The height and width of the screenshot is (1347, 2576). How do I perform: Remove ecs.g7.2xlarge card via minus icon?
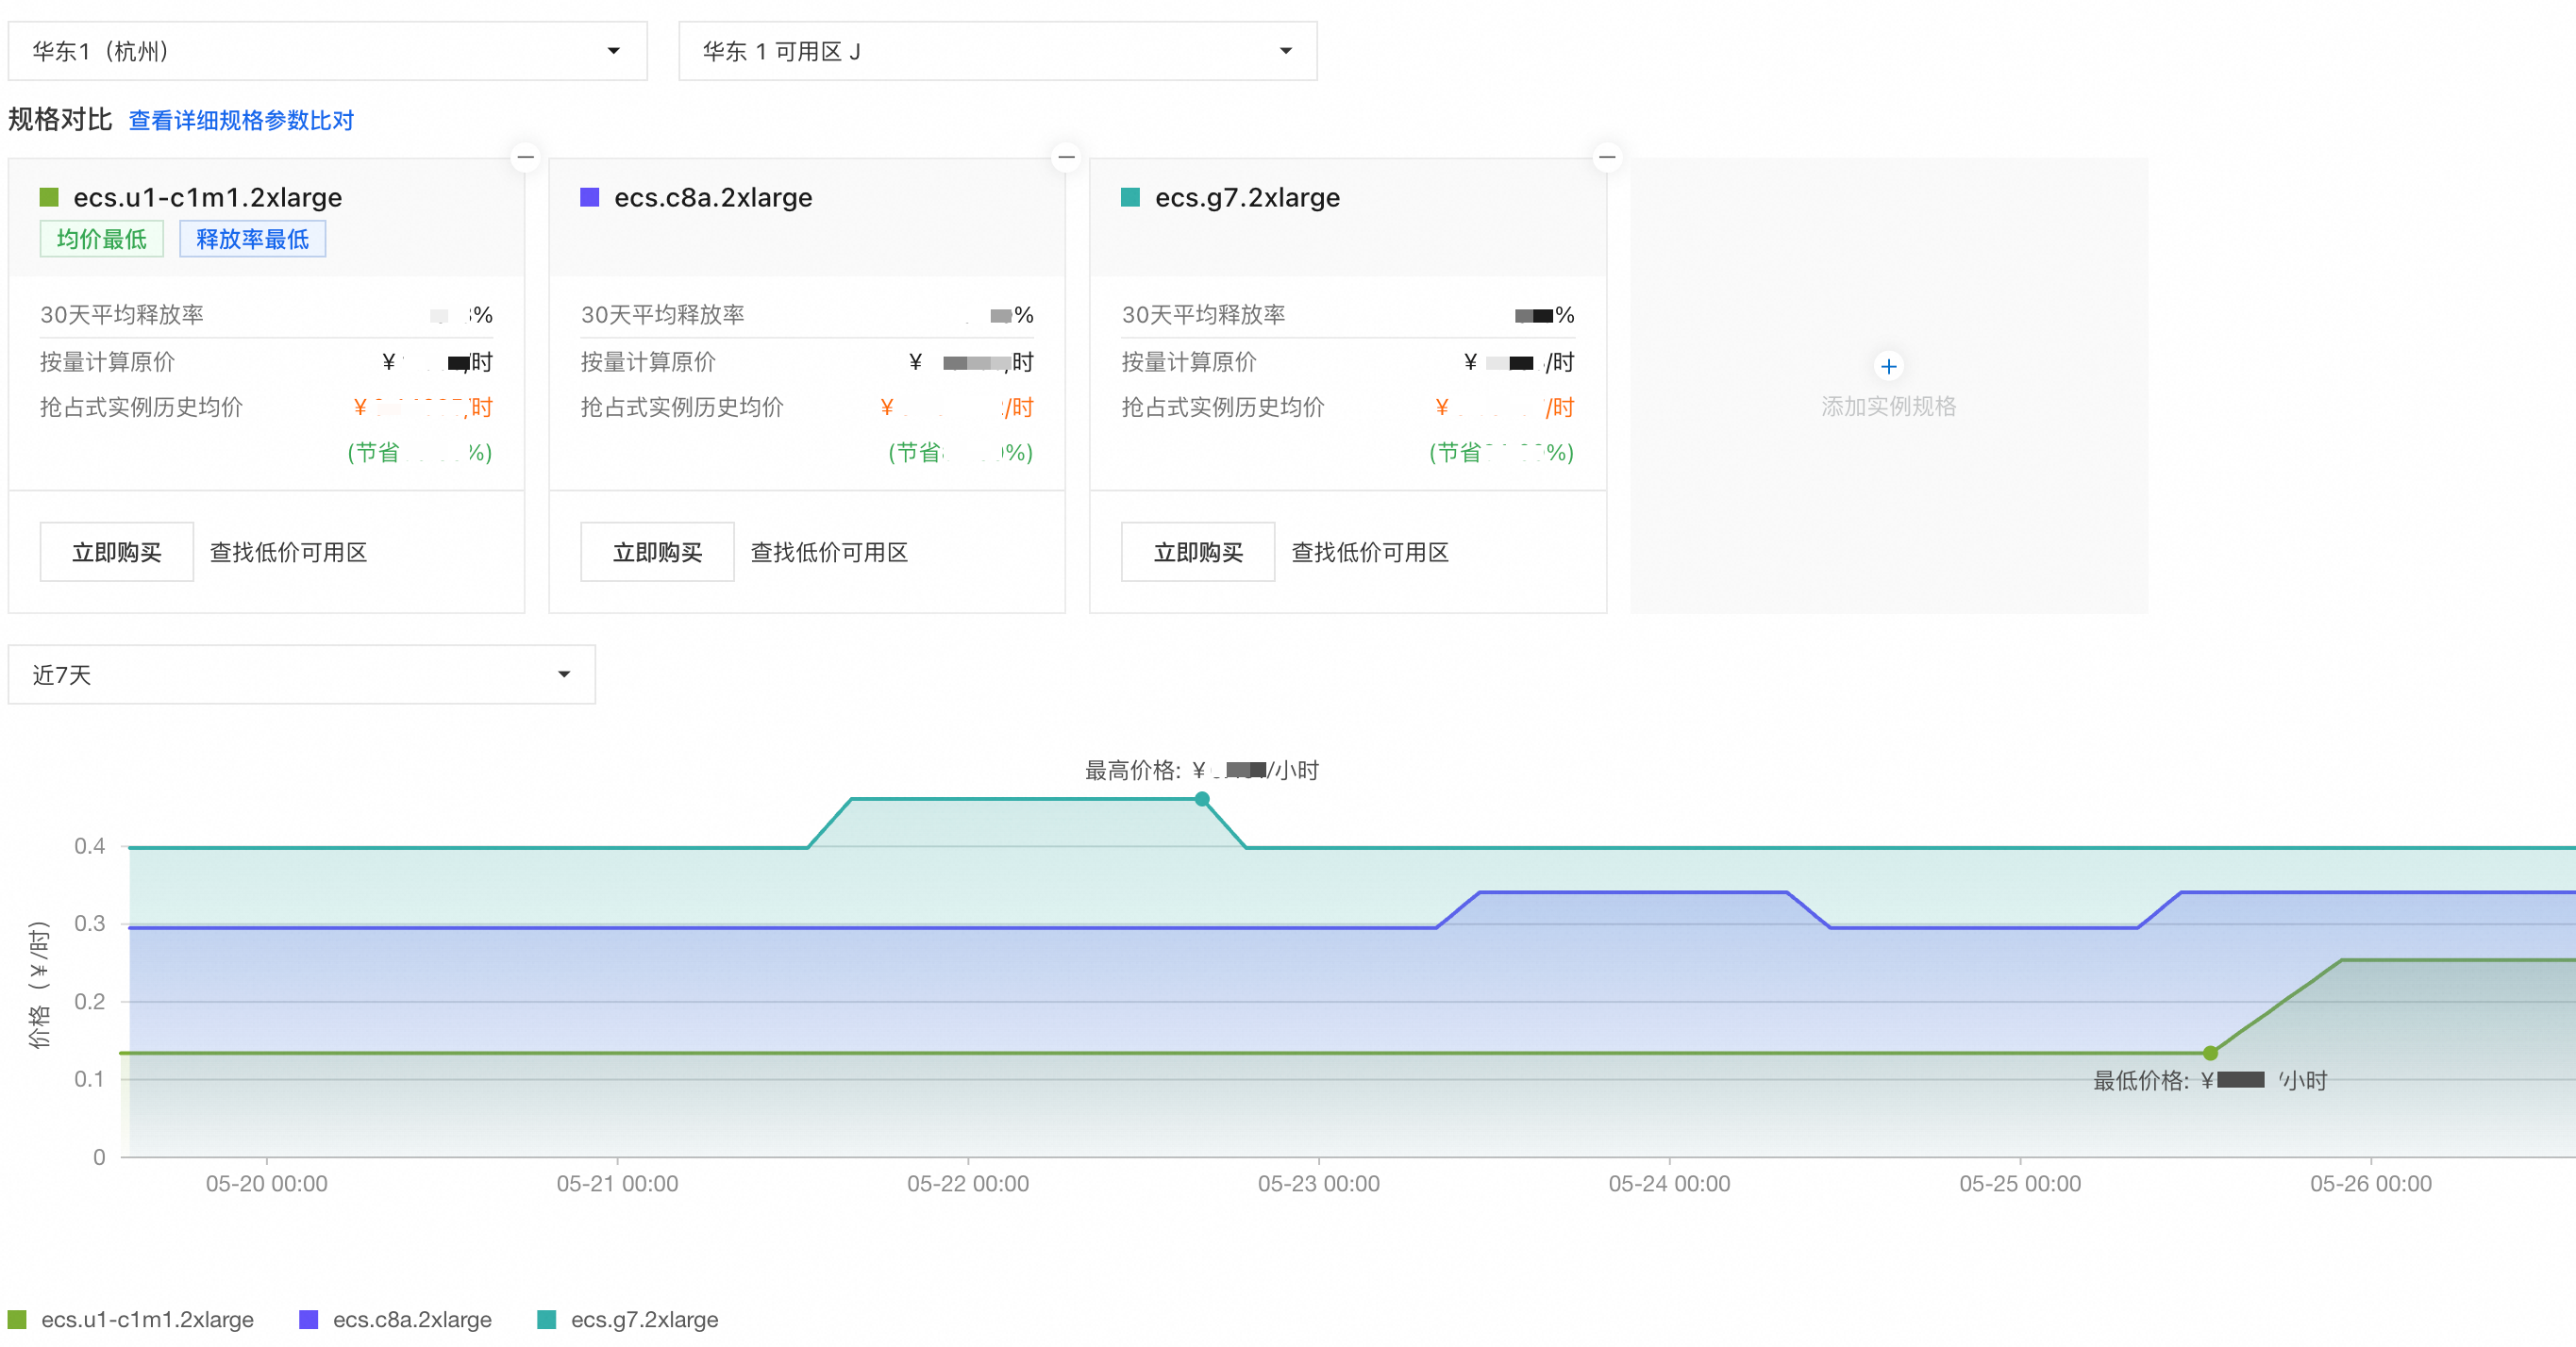[1607, 157]
